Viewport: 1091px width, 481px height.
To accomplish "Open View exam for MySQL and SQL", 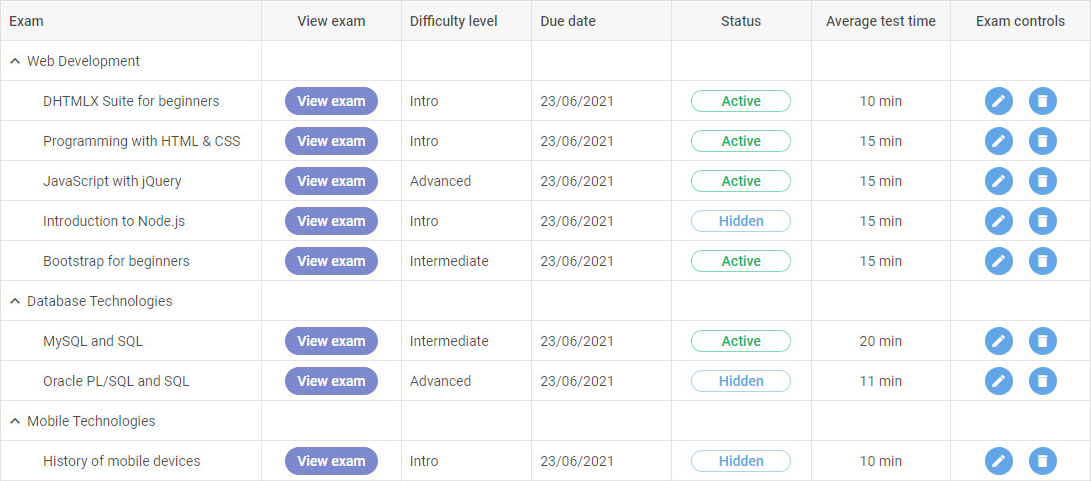I will point(331,341).
